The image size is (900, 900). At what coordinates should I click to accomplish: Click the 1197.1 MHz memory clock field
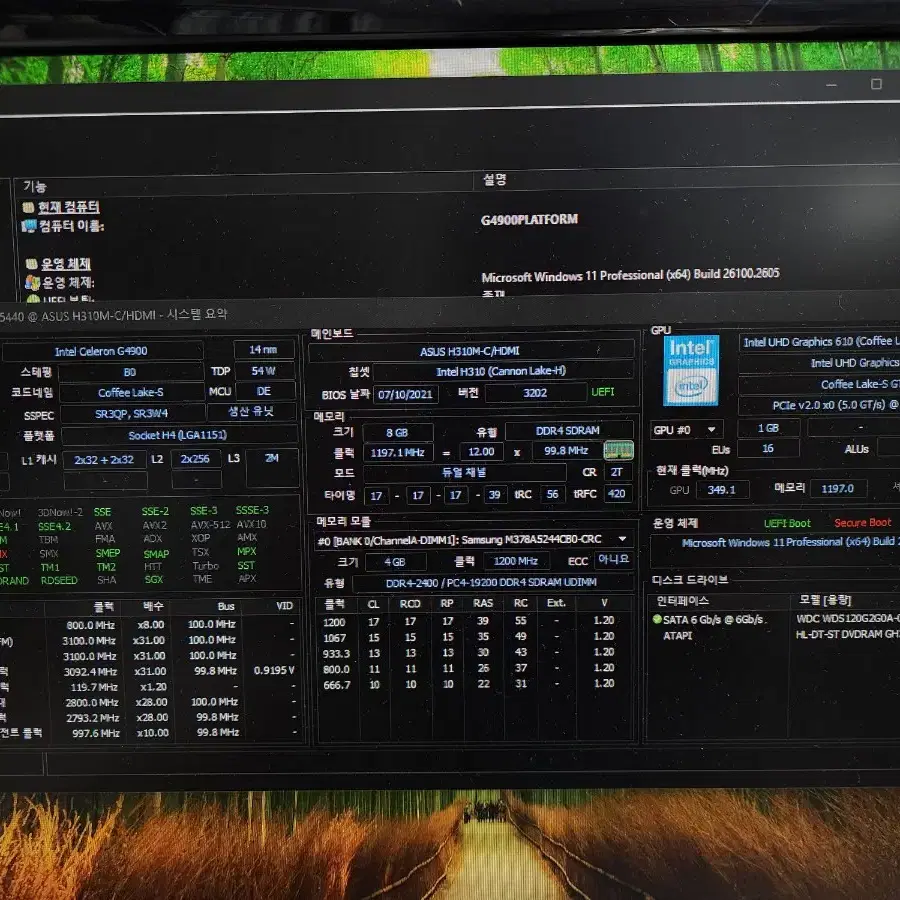click(x=398, y=453)
